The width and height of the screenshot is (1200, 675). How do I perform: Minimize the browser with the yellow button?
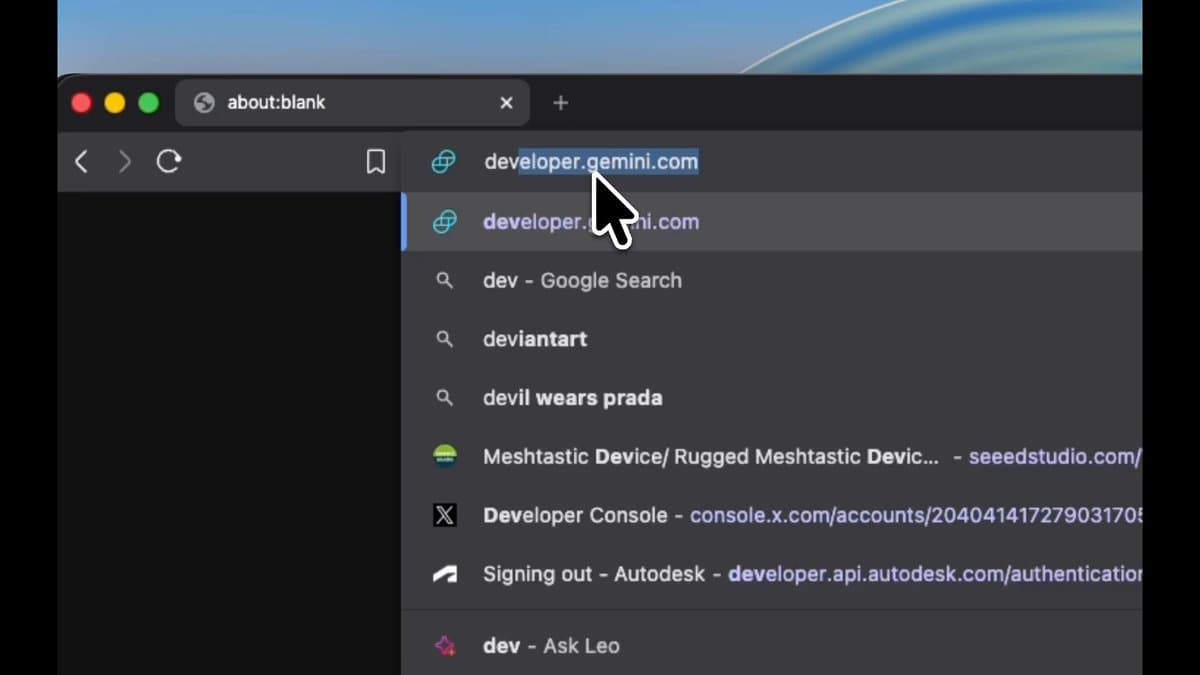[115, 103]
